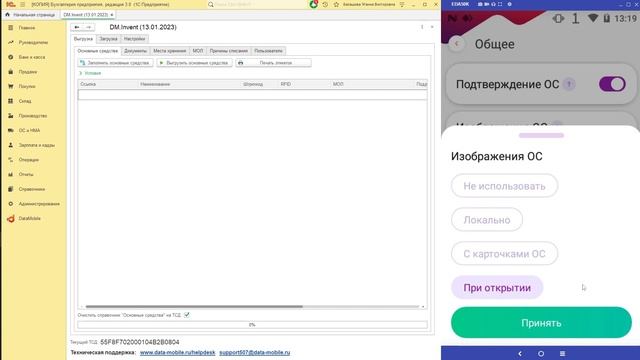Open the support email link at data-mobile.ru
Viewport: 640px width, 360px height.
255,353
